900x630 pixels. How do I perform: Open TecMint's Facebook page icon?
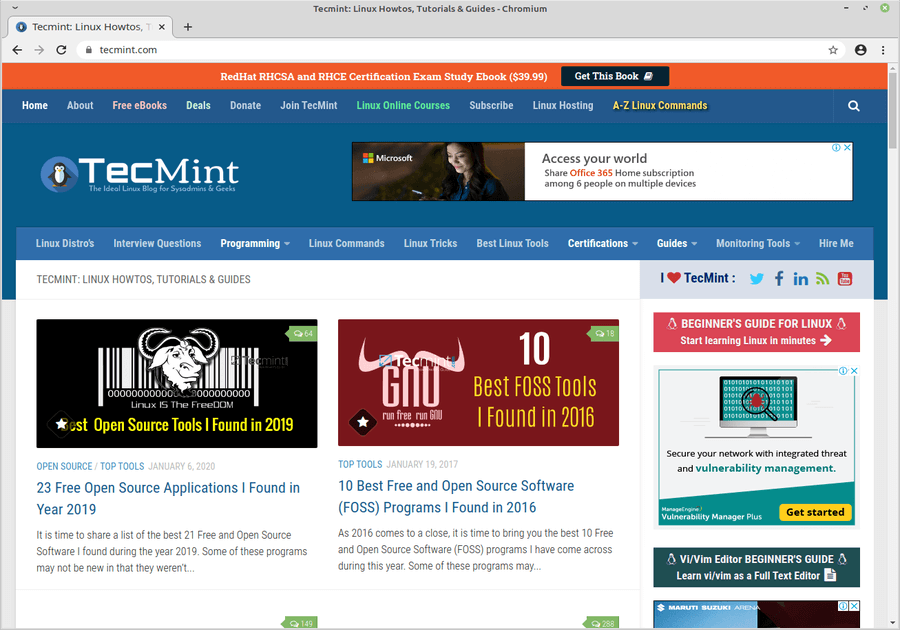779,279
